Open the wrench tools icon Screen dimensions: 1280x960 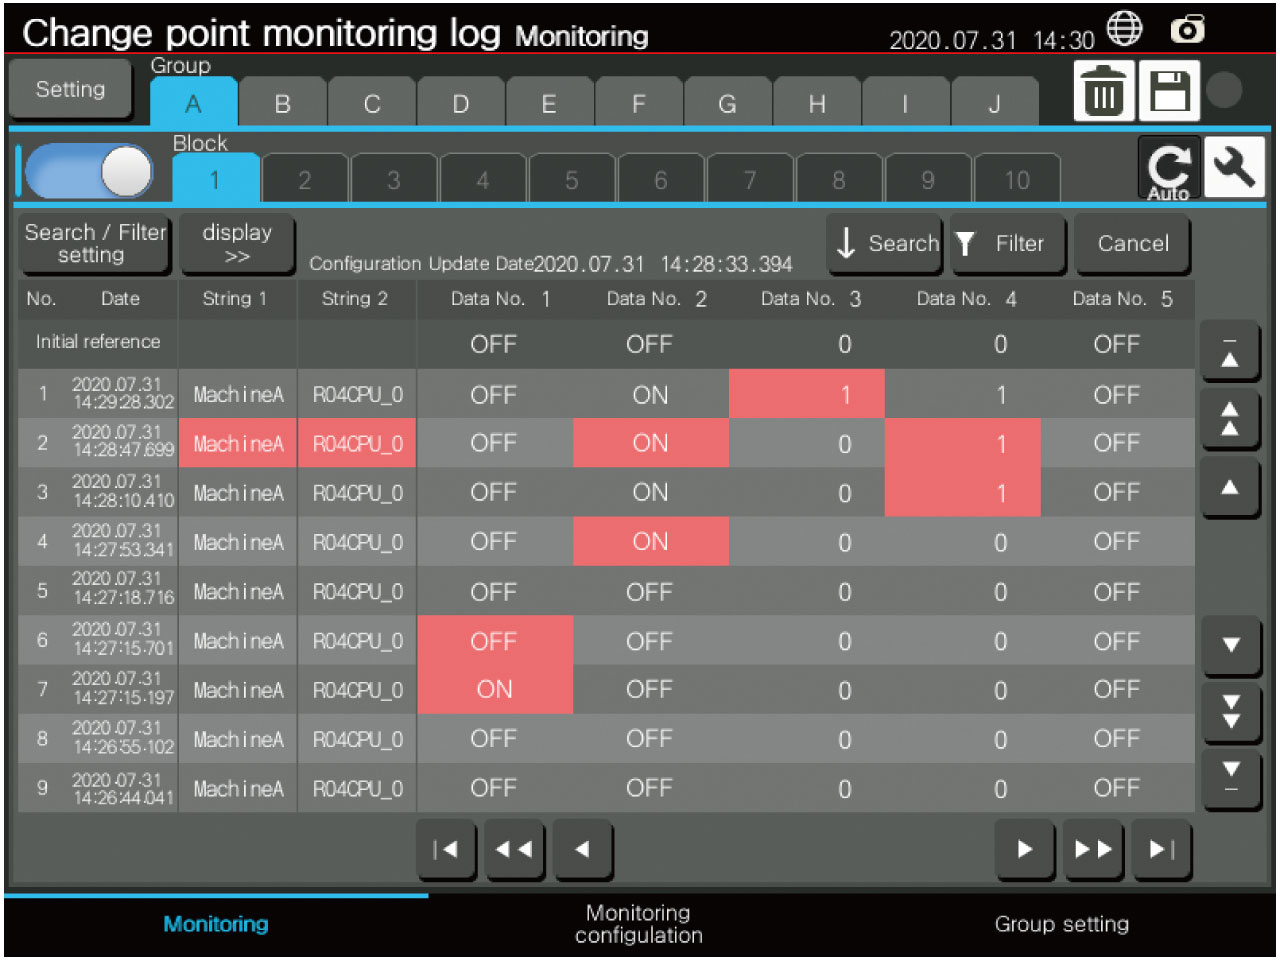[1234, 168]
